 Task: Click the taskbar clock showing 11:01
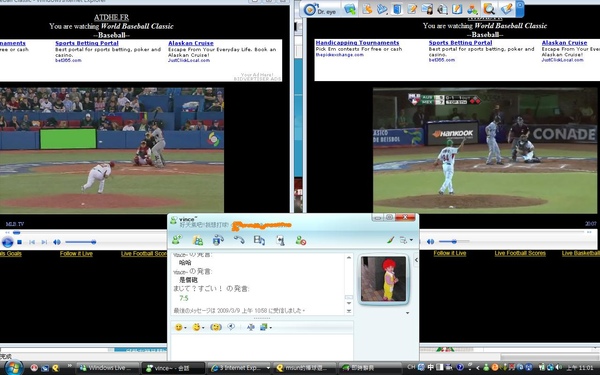click(580, 368)
